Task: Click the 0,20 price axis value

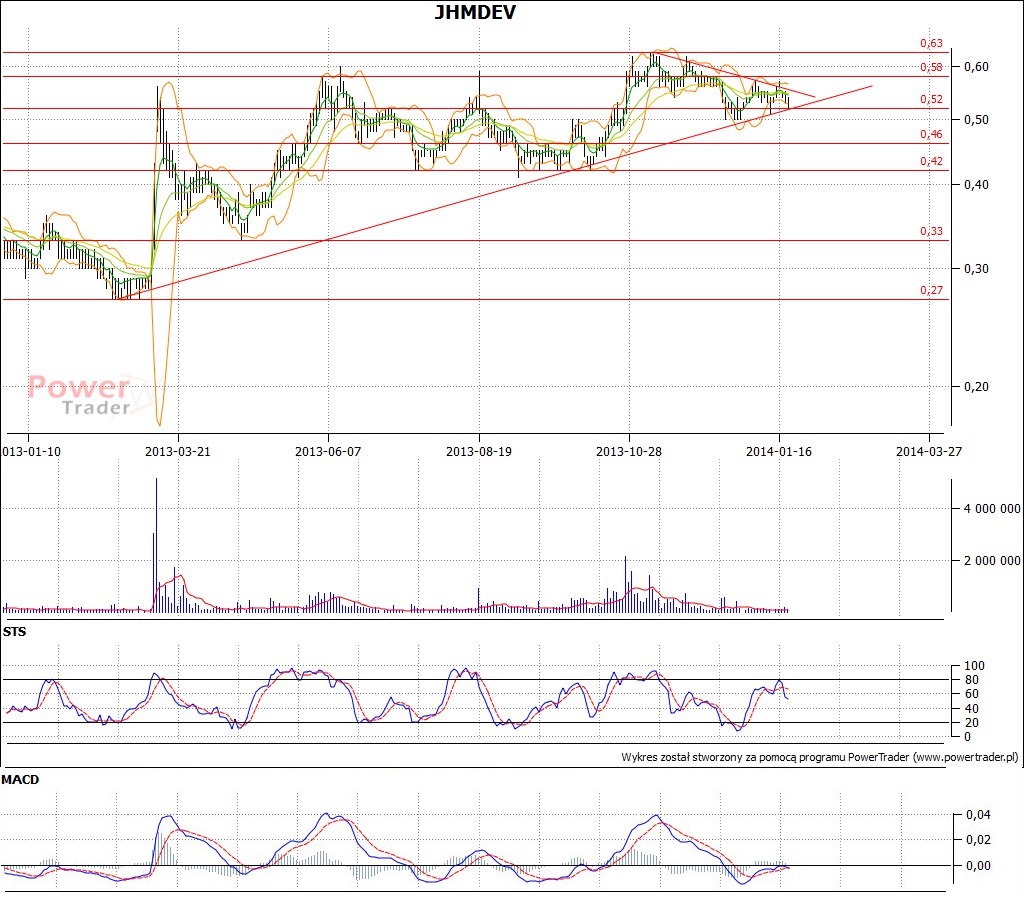Action: pos(976,387)
